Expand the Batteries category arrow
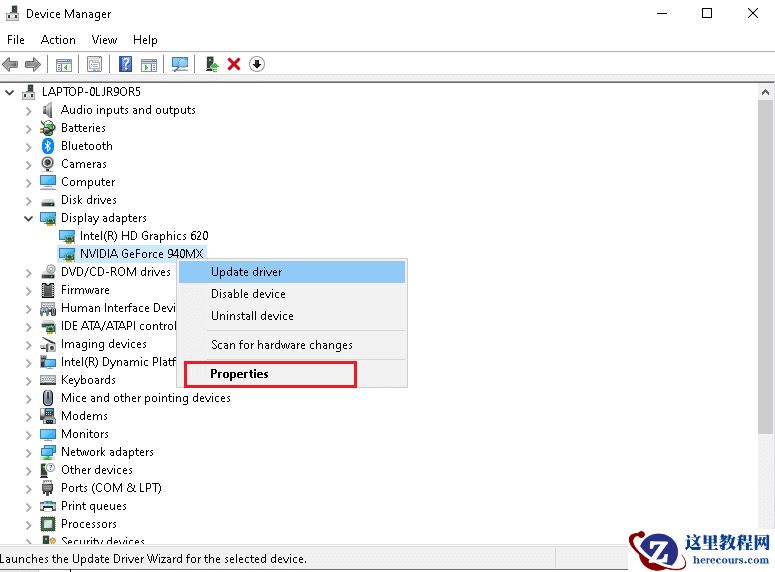The height and width of the screenshot is (572, 775). click(29, 130)
